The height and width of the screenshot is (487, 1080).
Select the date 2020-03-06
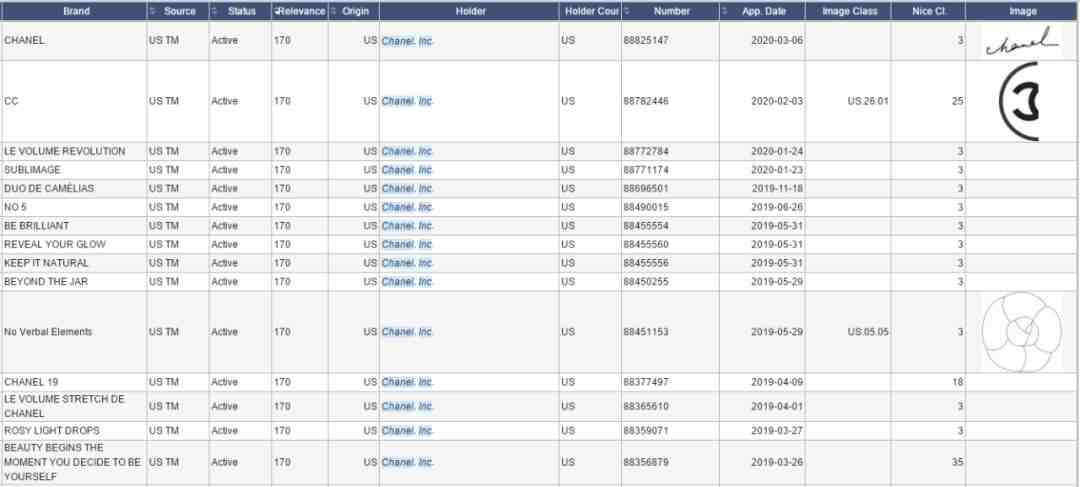click(777, 41)
